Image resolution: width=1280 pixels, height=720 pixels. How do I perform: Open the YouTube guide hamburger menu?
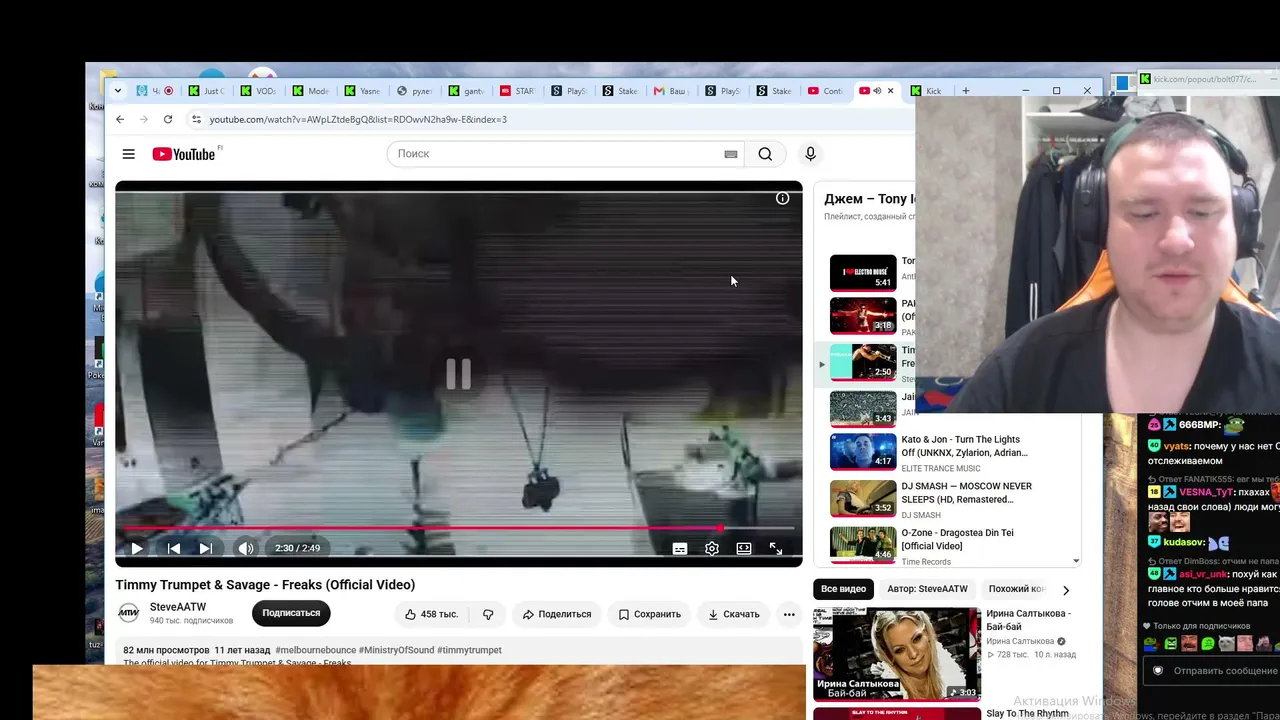pos(129,154)
